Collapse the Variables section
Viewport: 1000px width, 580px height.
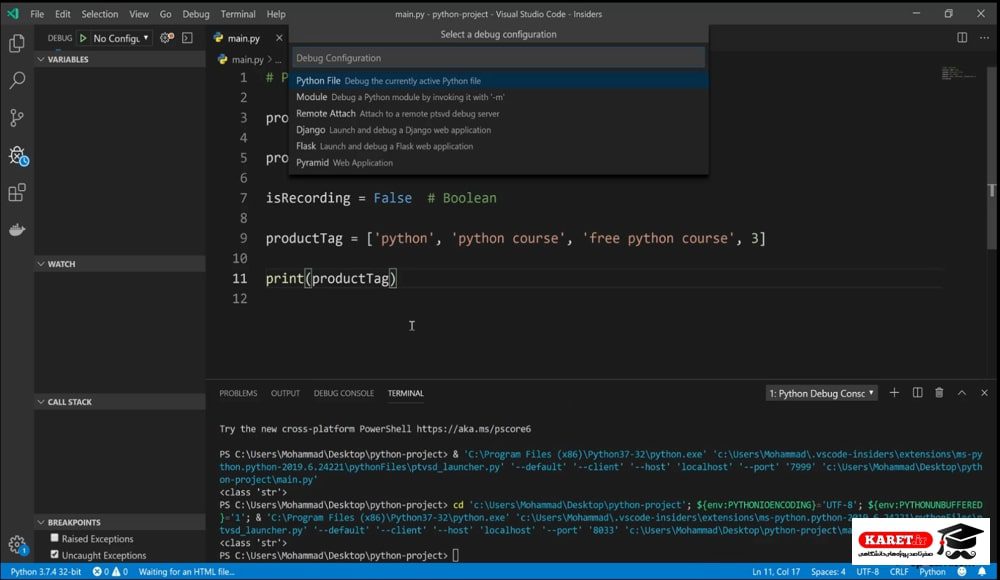(119, 59)
